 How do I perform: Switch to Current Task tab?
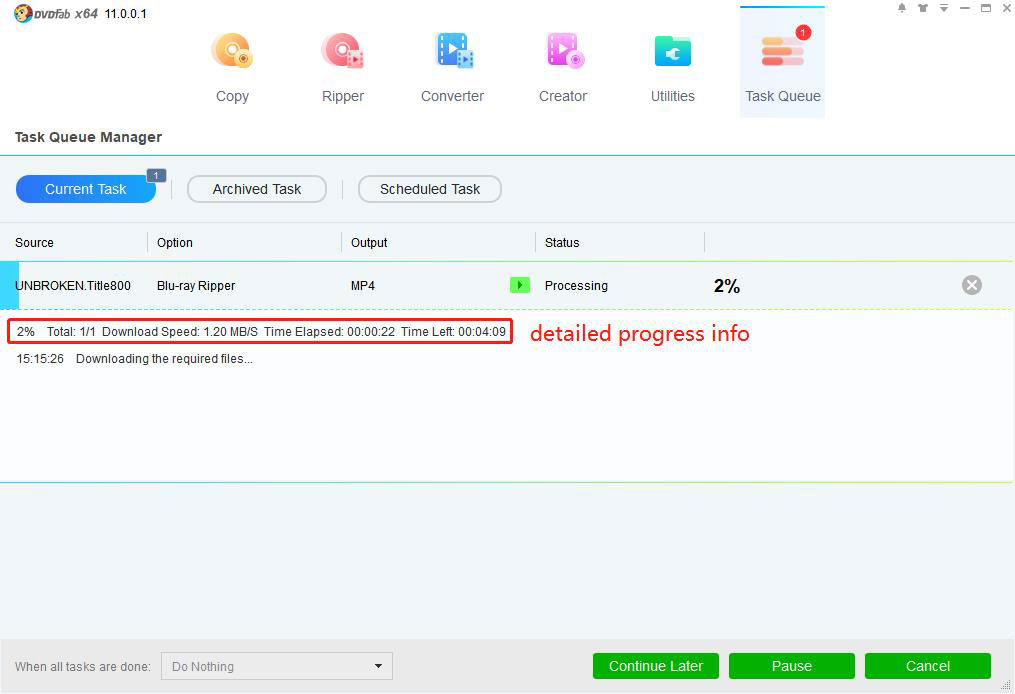85,189
